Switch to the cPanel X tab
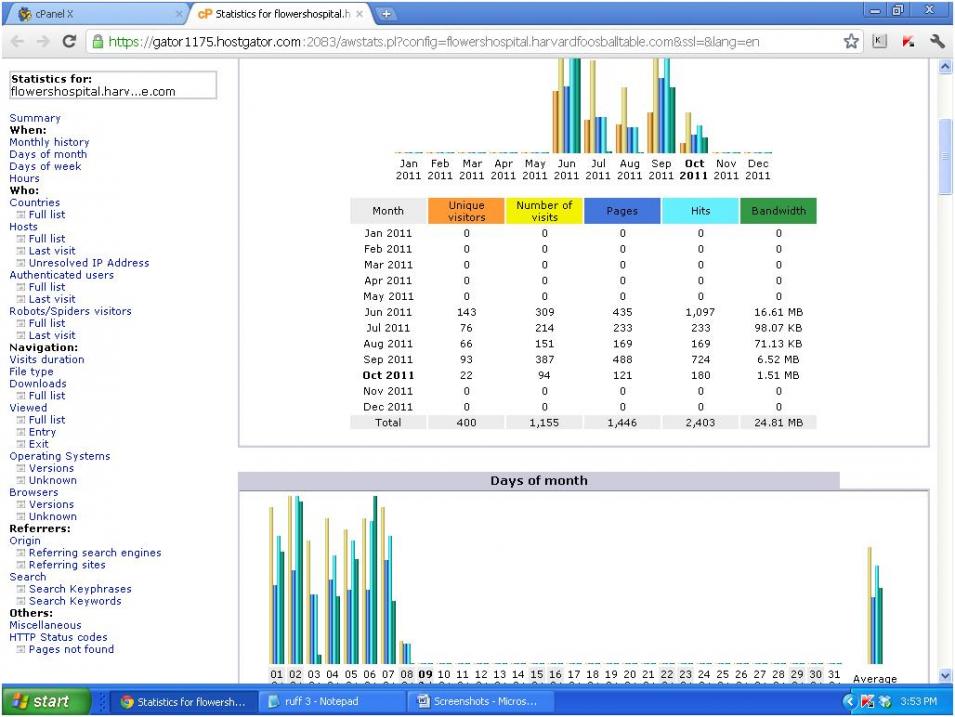955x717 pixels. [x=90, y=14]
